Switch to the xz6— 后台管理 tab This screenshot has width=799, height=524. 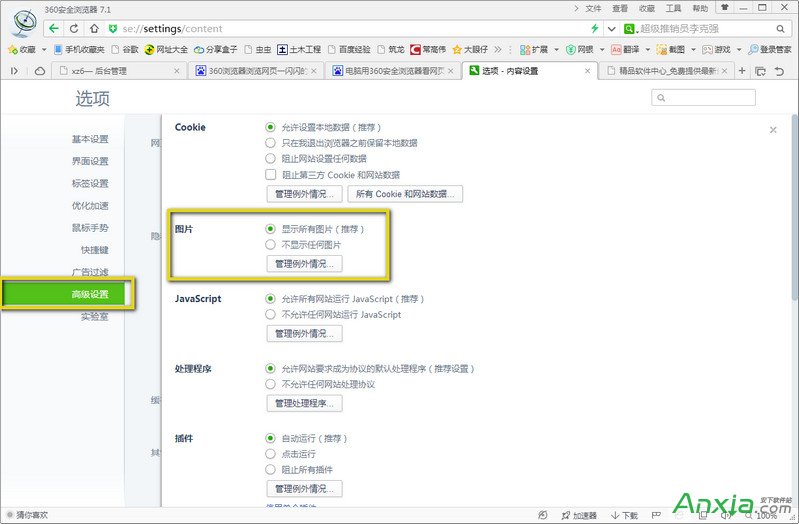(119, 71)
